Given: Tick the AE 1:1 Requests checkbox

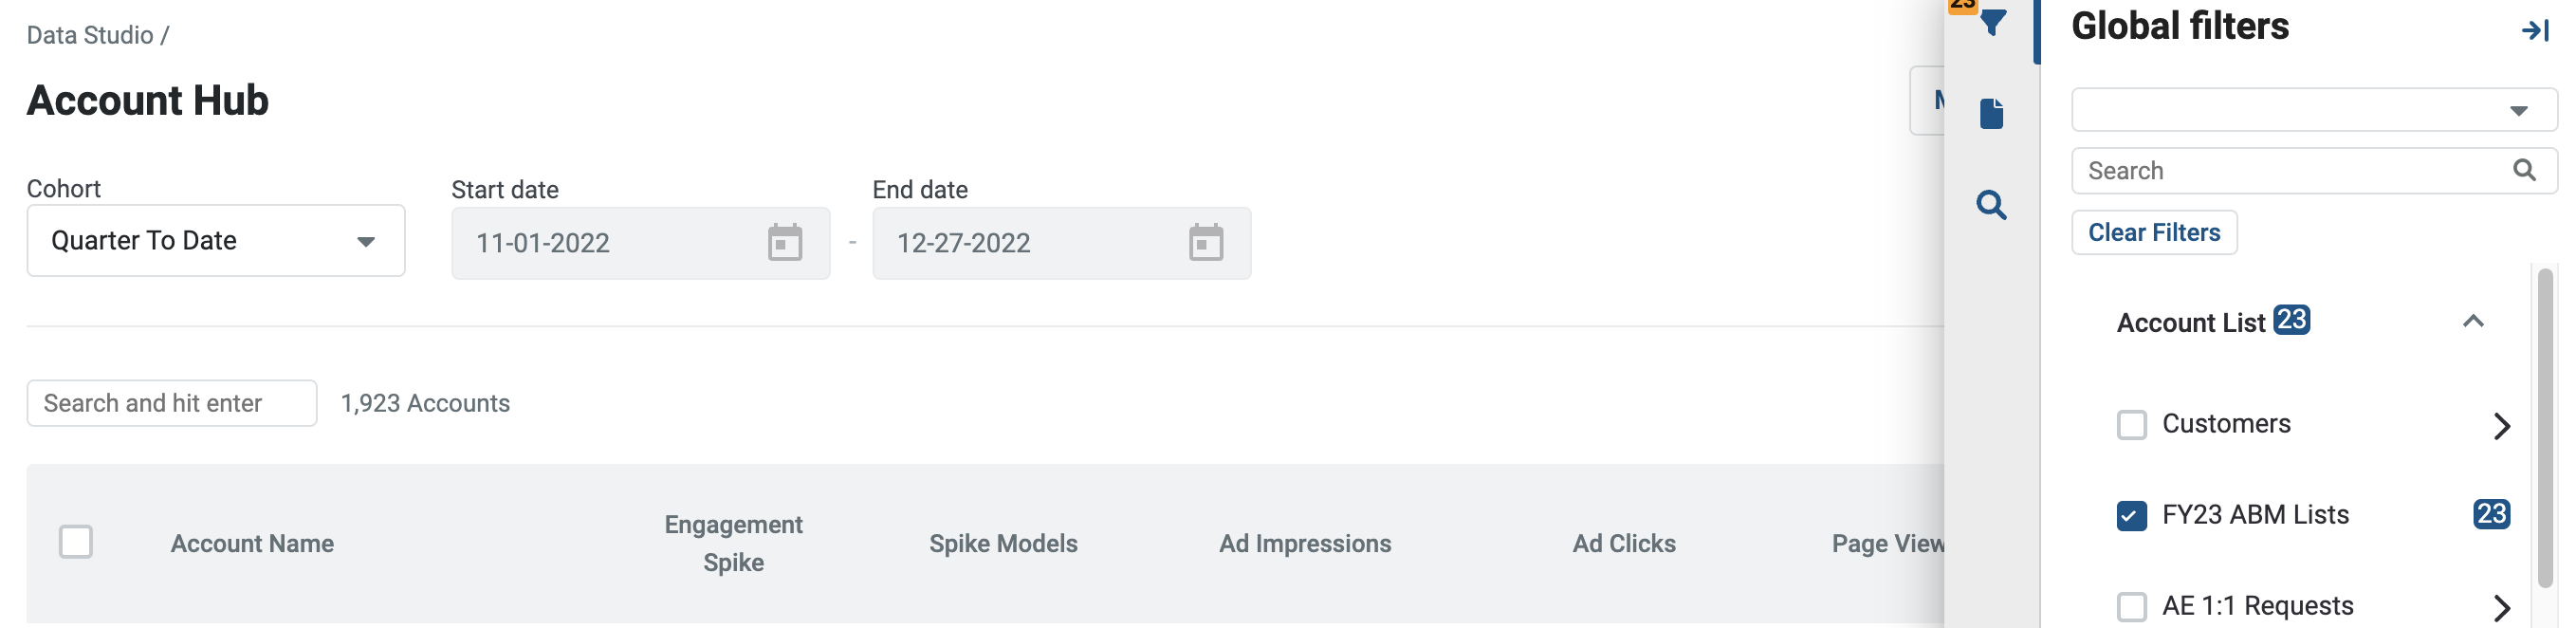Looking at the screenshot, I should click(x=2131, y=606).
